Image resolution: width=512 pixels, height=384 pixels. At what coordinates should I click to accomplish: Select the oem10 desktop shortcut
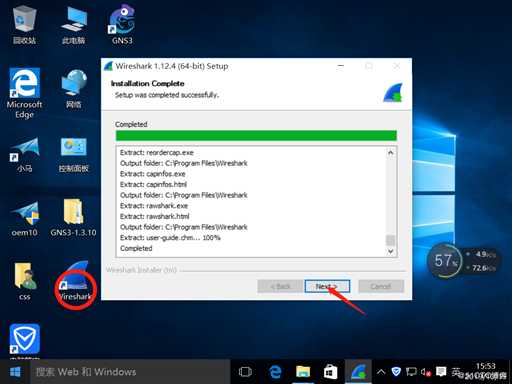coord(25,218)
